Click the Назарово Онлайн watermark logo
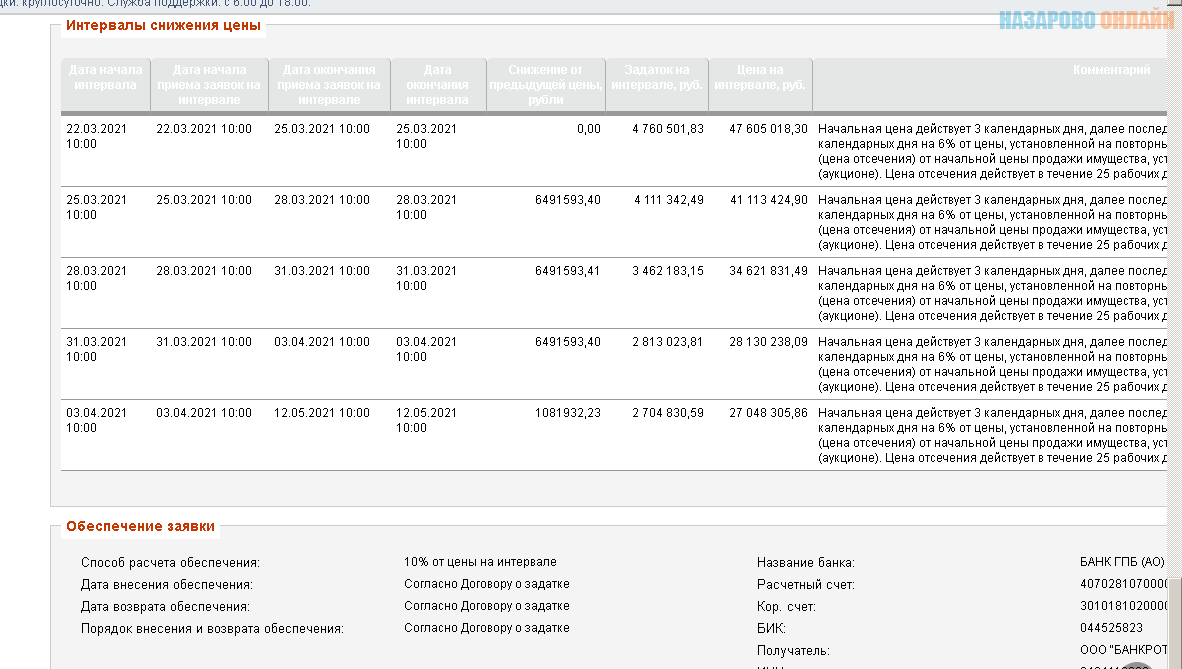 pos(1088,20)
